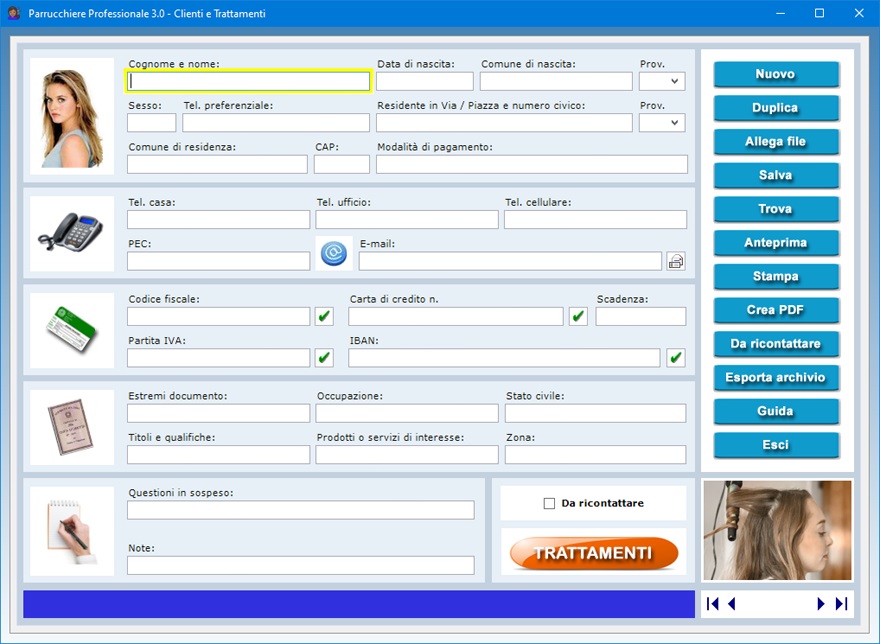The width and height of the screenshot is (880, 644).
Task: Click the Crea PDF button
Action: (x=776, y=310)
